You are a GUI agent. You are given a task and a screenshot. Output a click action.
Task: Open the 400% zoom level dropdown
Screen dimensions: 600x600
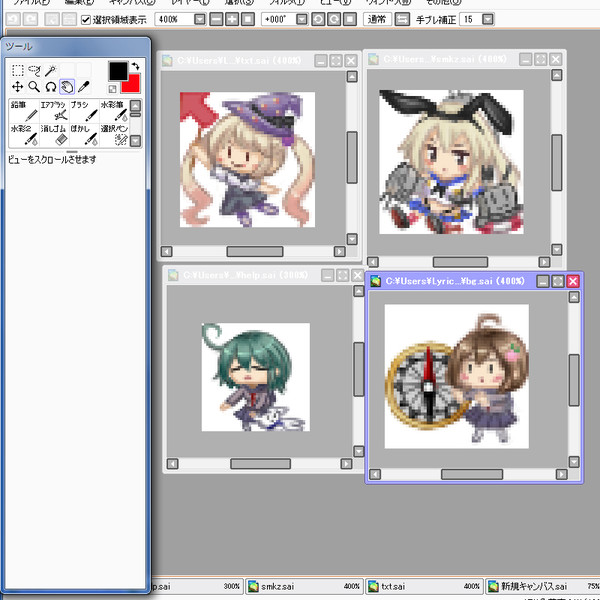(x=200, y=19)
